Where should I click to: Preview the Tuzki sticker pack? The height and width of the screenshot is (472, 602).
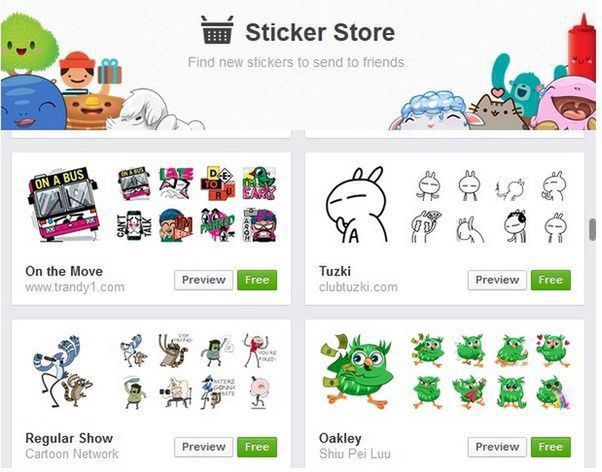(497, 280)
